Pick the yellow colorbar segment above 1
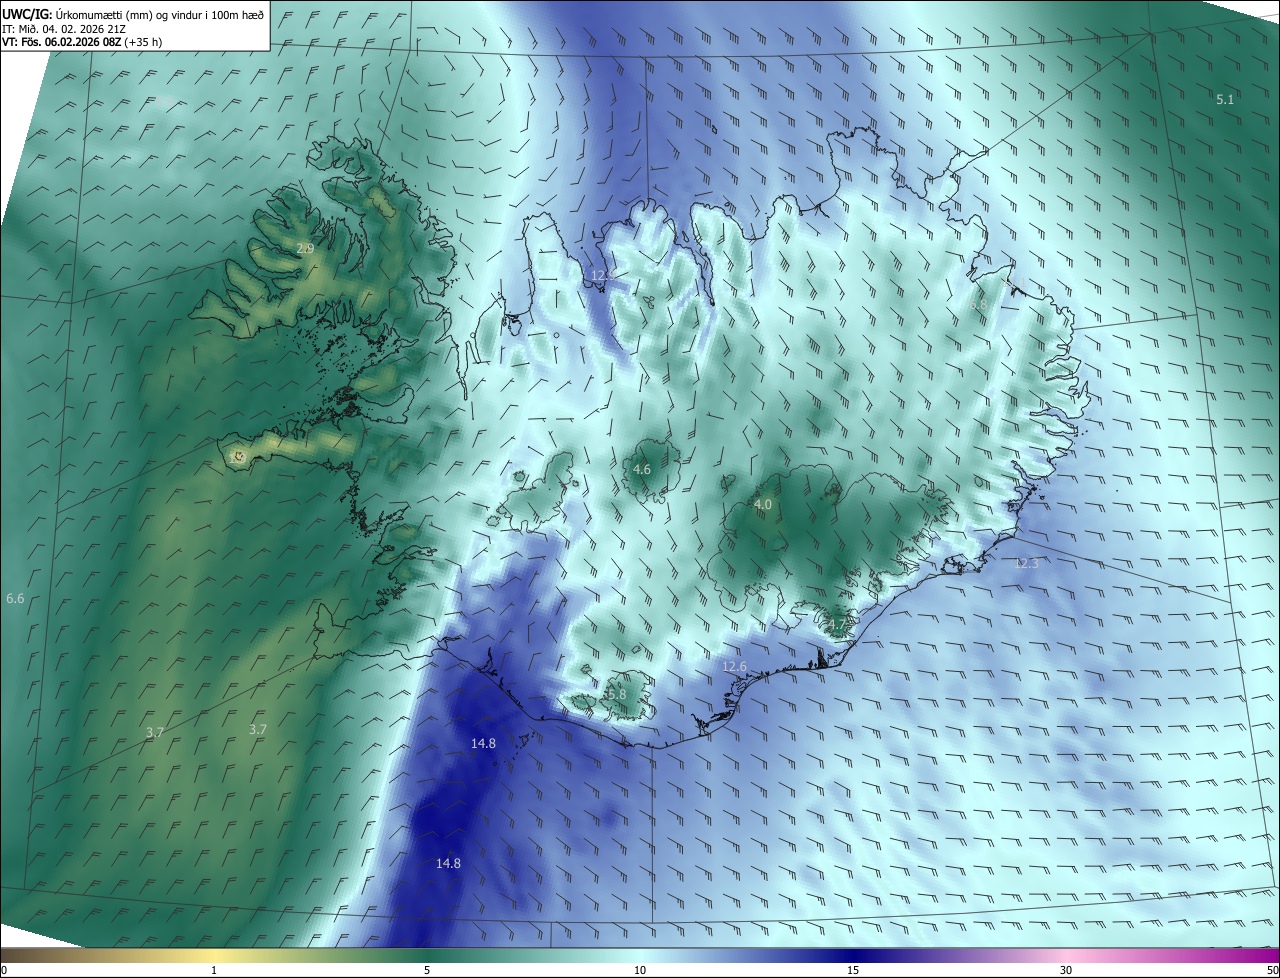Image resolution: width=1280 pixels, height=978 pixels. [214, 955]
